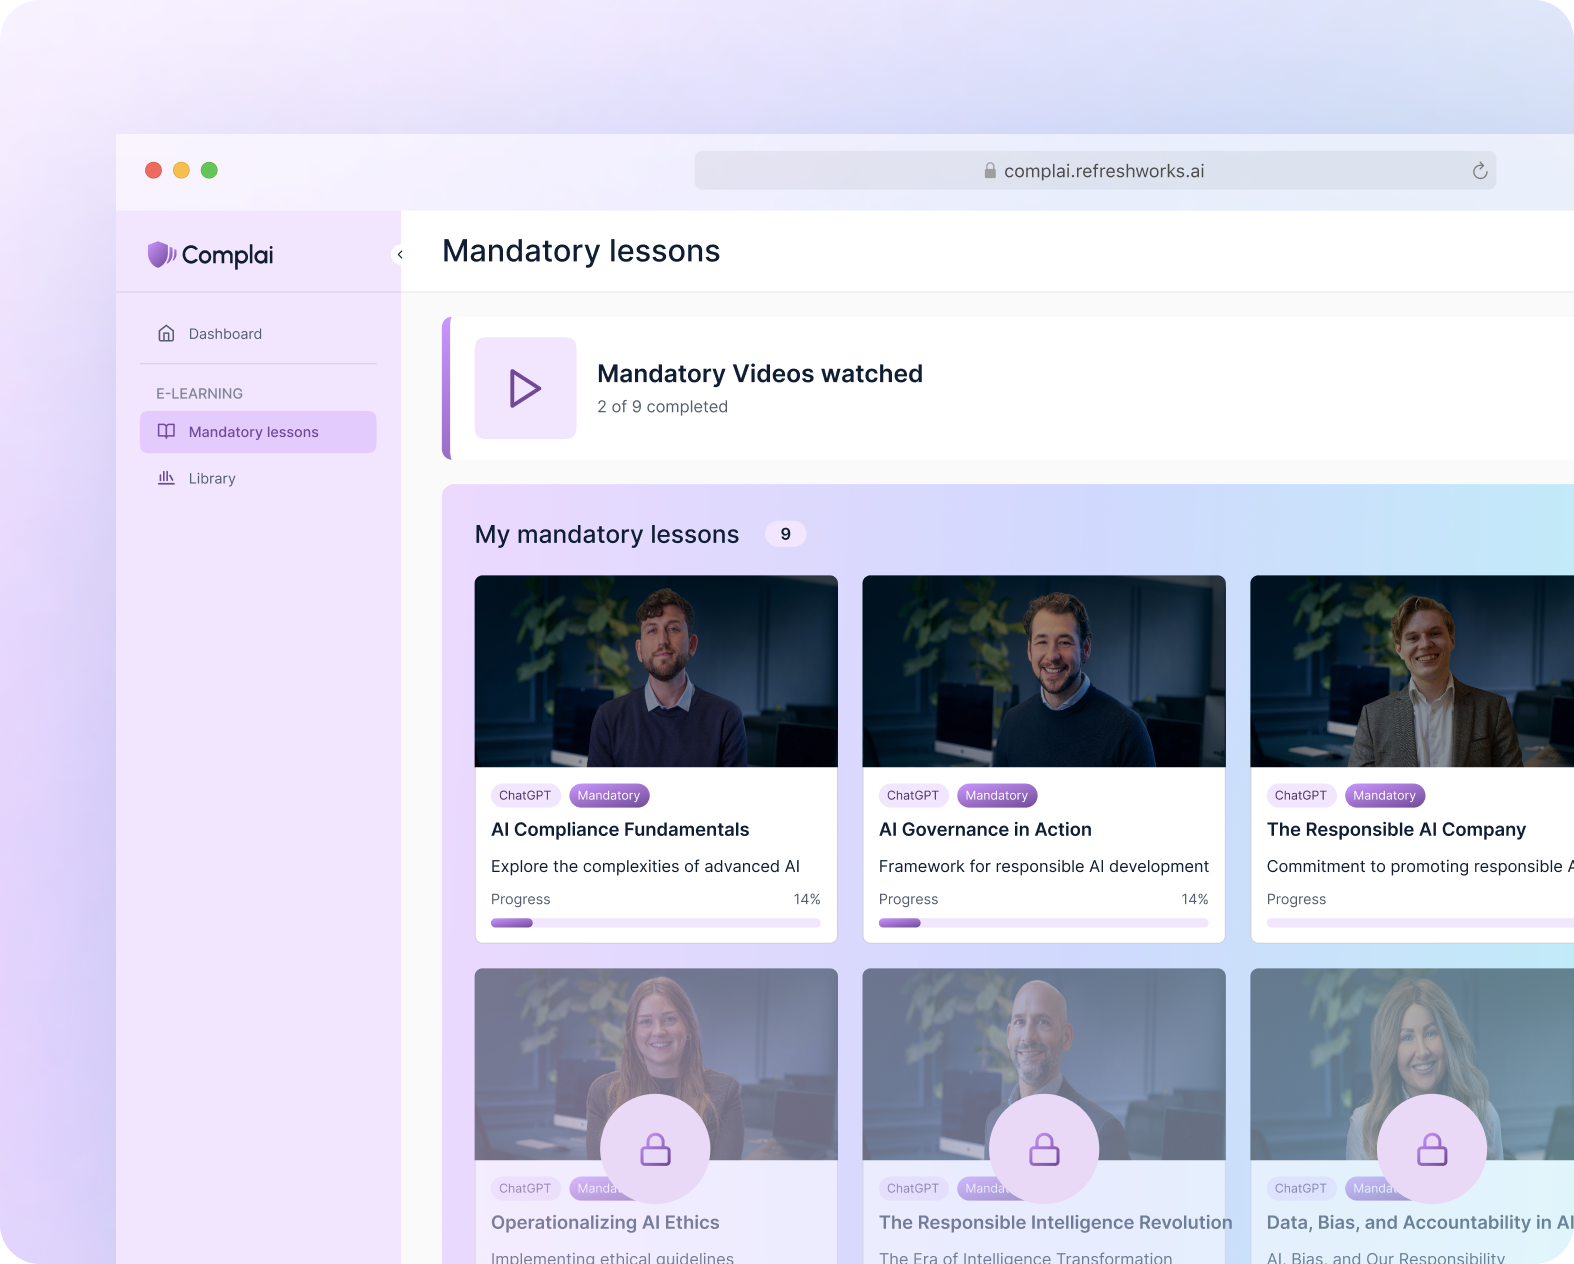Click the play icon for Mandatory Videos
The width and height of the screenshot is (1574, 1264).
coord(525,388)
